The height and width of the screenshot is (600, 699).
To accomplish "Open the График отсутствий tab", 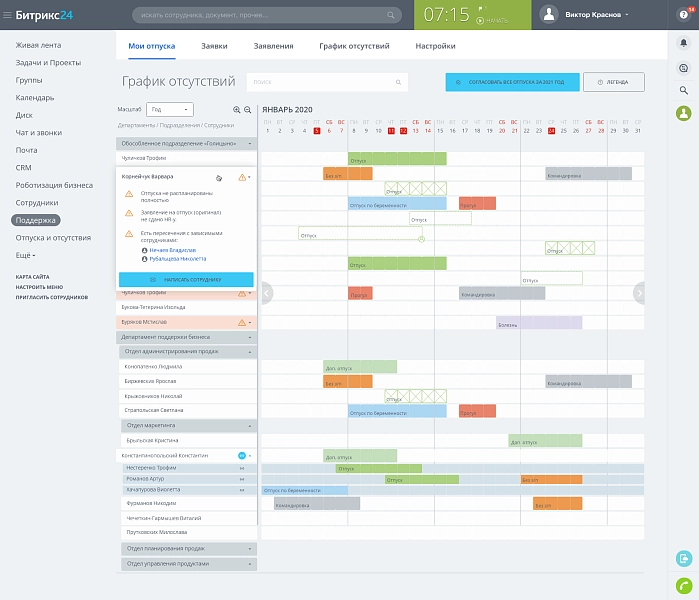I will (x=354, y=46).
